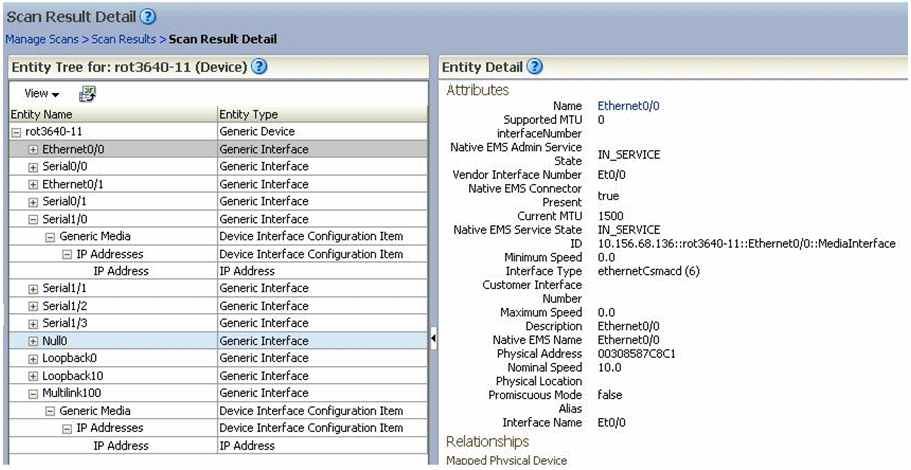Select the Serial1/3 interface row
911x470 pixels.
[65, 323]
